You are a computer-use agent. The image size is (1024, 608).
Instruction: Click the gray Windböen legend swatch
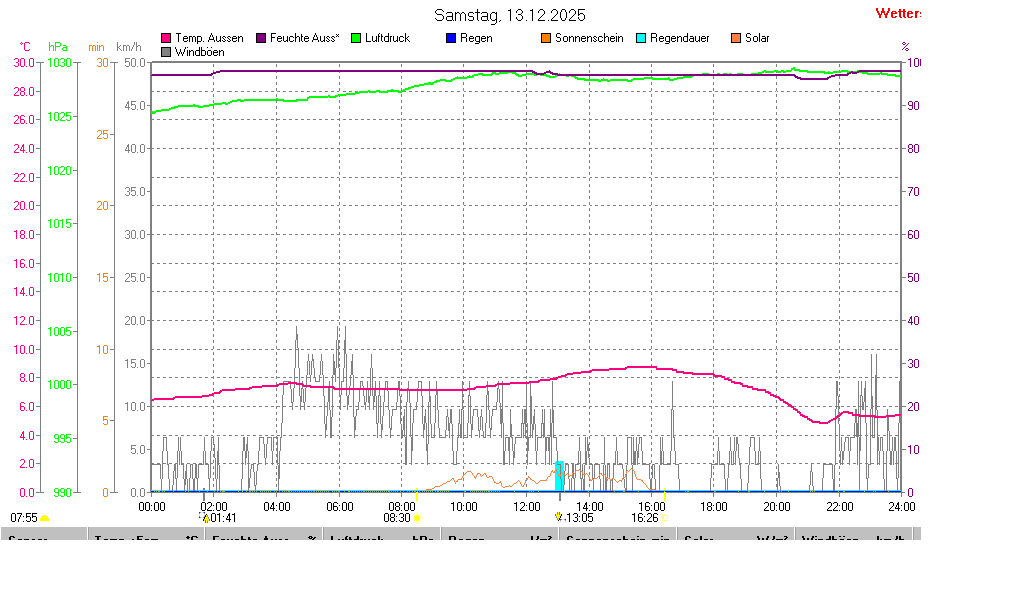(x=166, y=52)
